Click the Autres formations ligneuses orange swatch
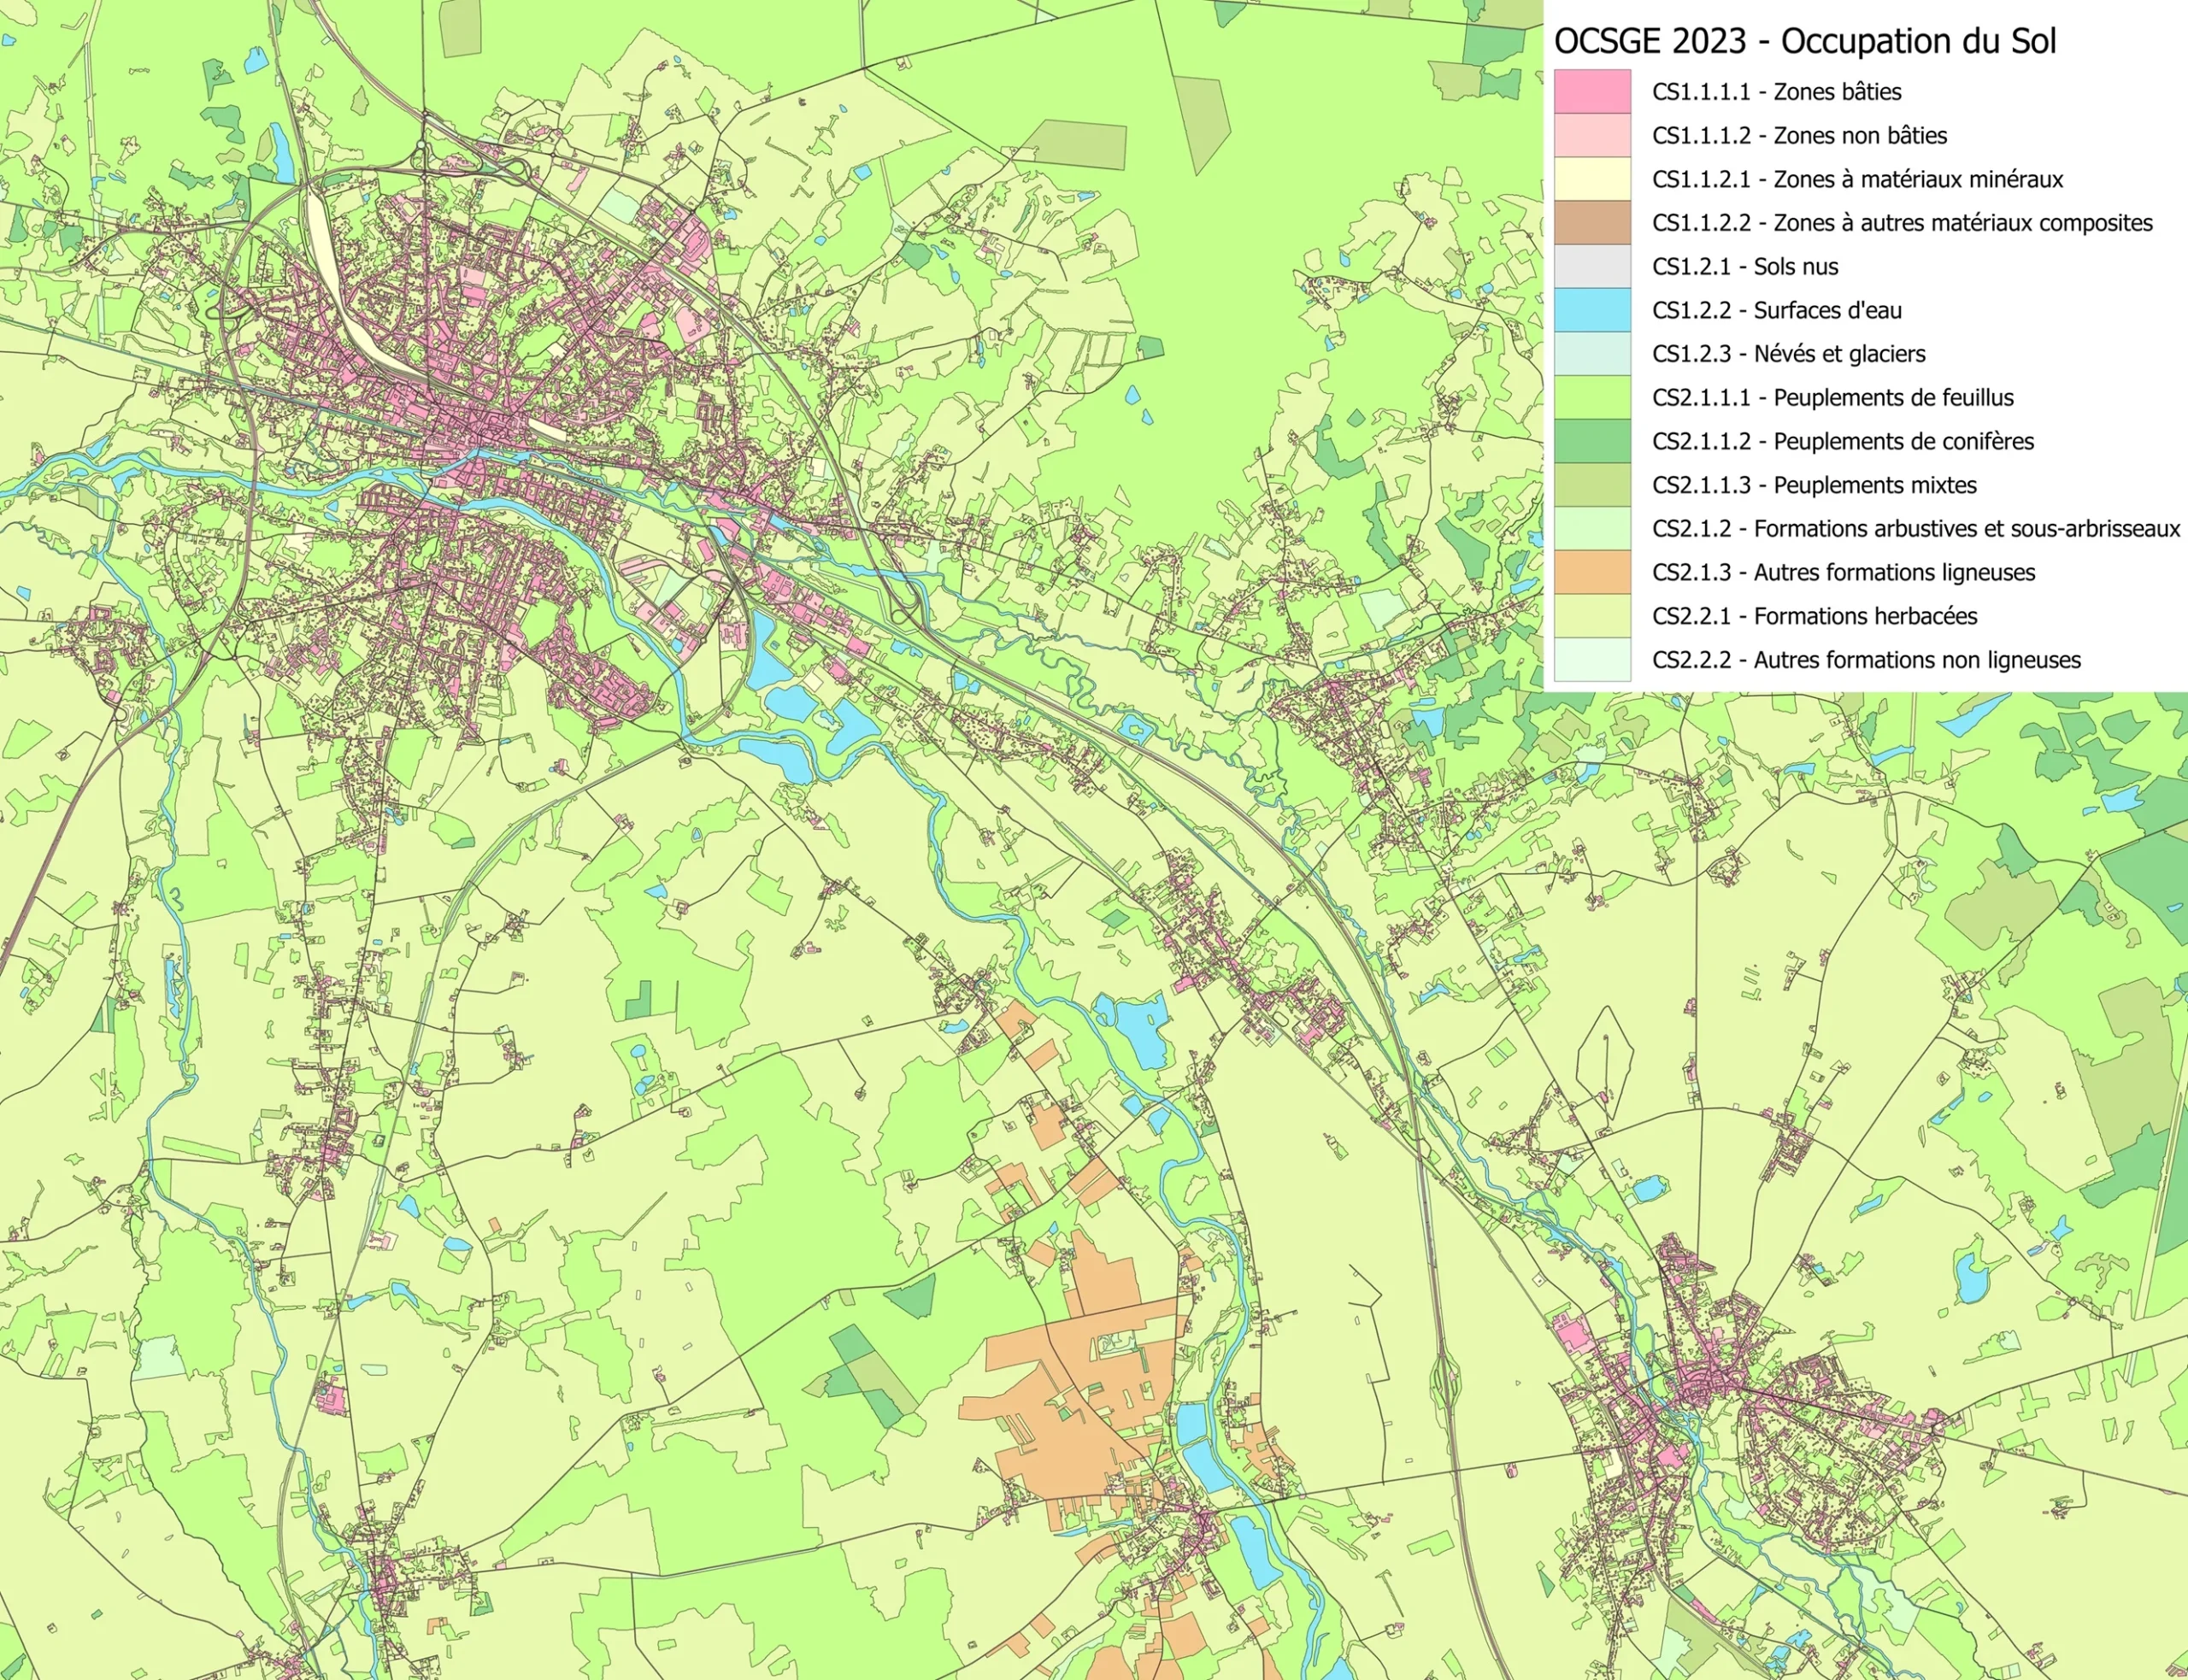 [1592, 572]
